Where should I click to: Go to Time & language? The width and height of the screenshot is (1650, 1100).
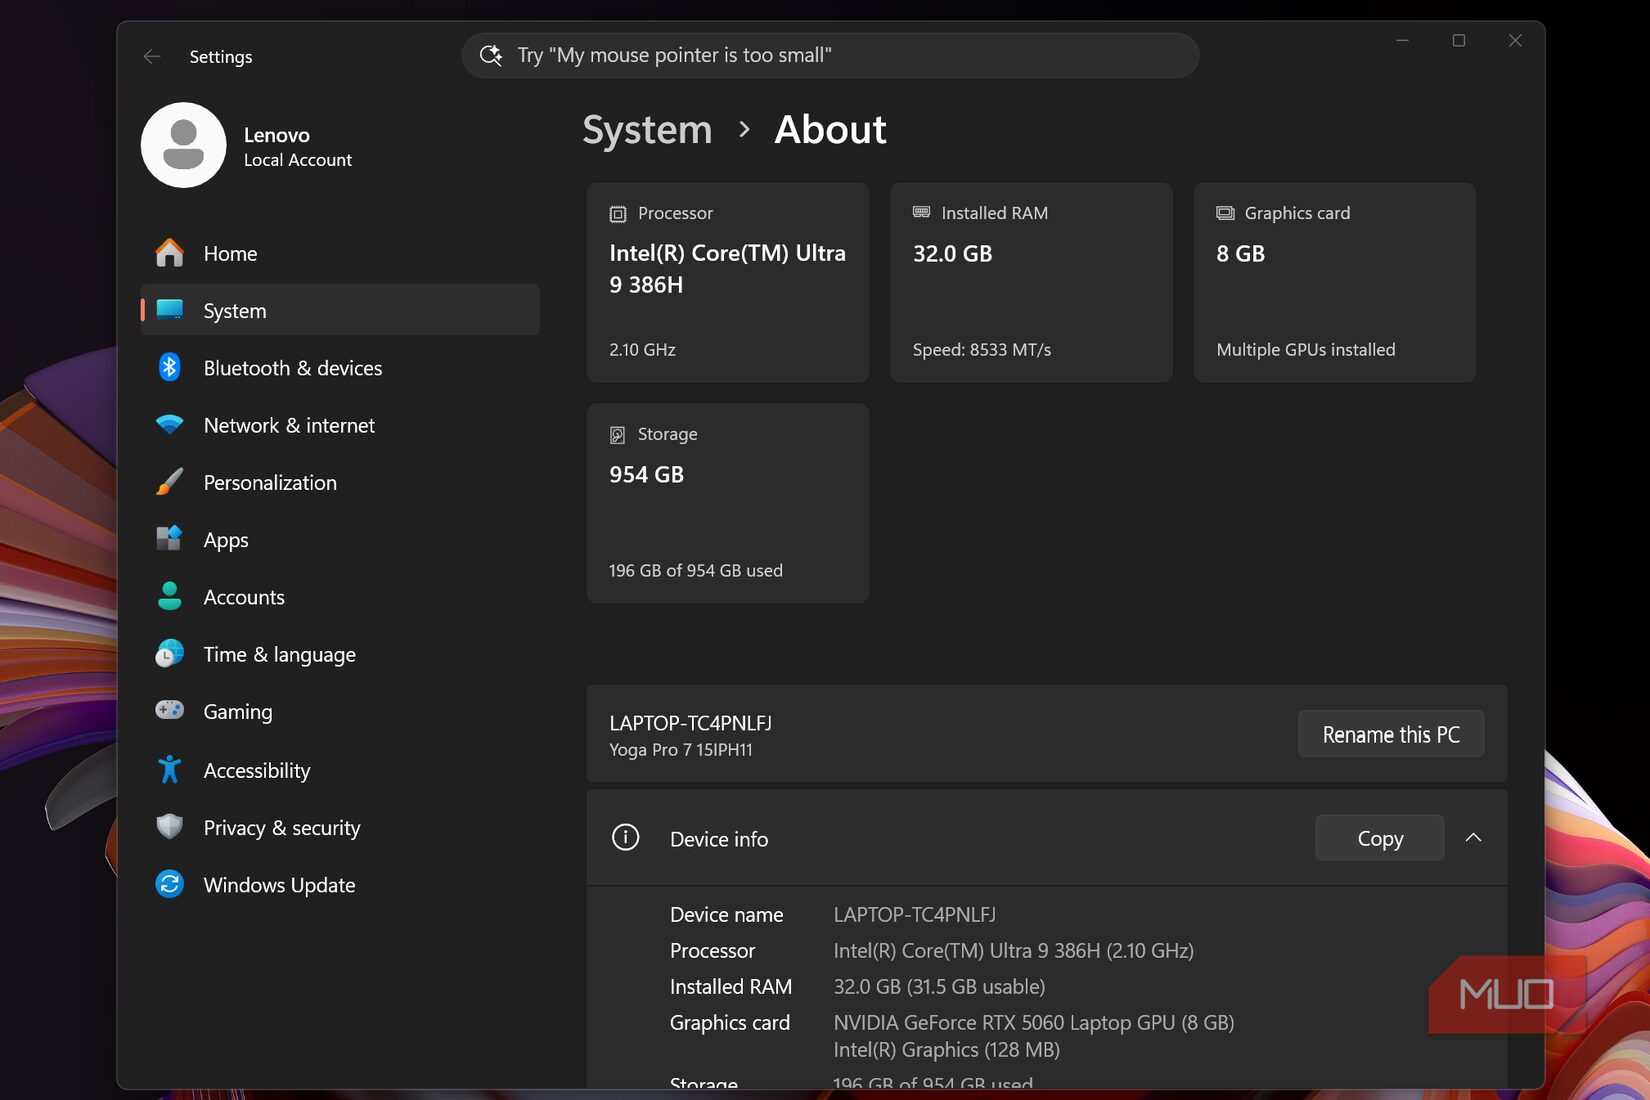(340, 654)
